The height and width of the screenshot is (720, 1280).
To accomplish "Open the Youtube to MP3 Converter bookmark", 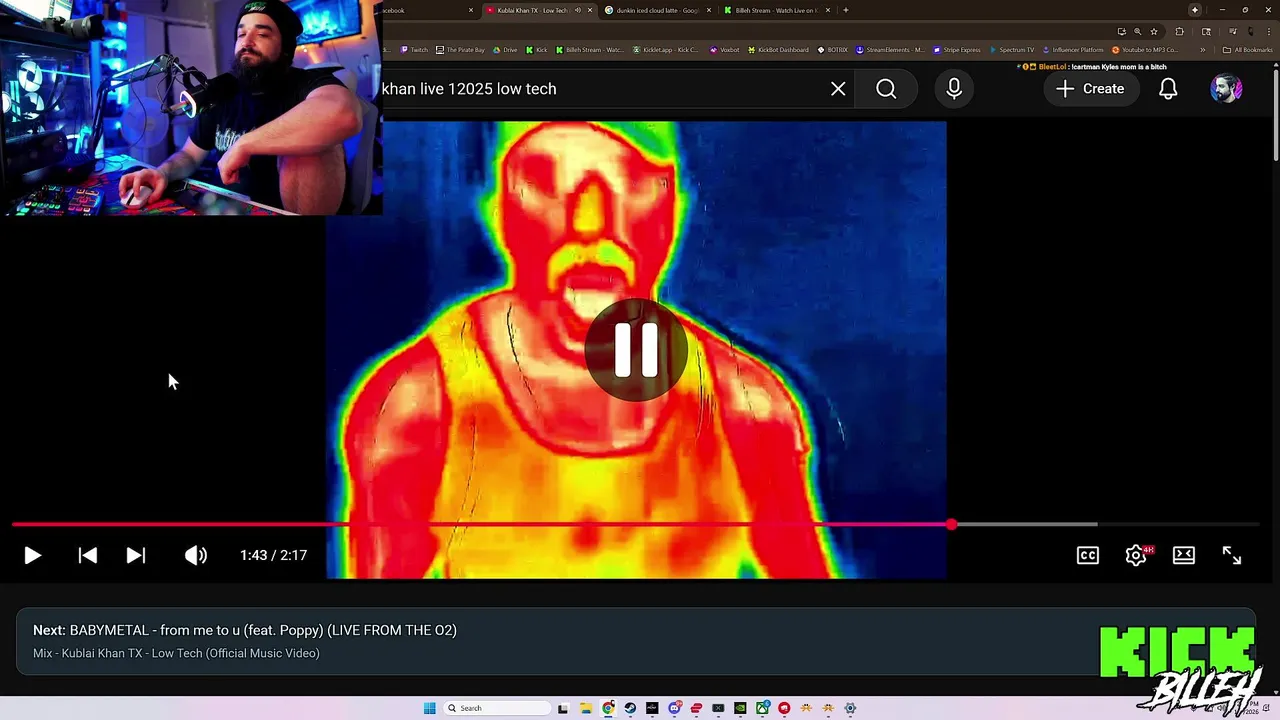I will (1145, 50).
